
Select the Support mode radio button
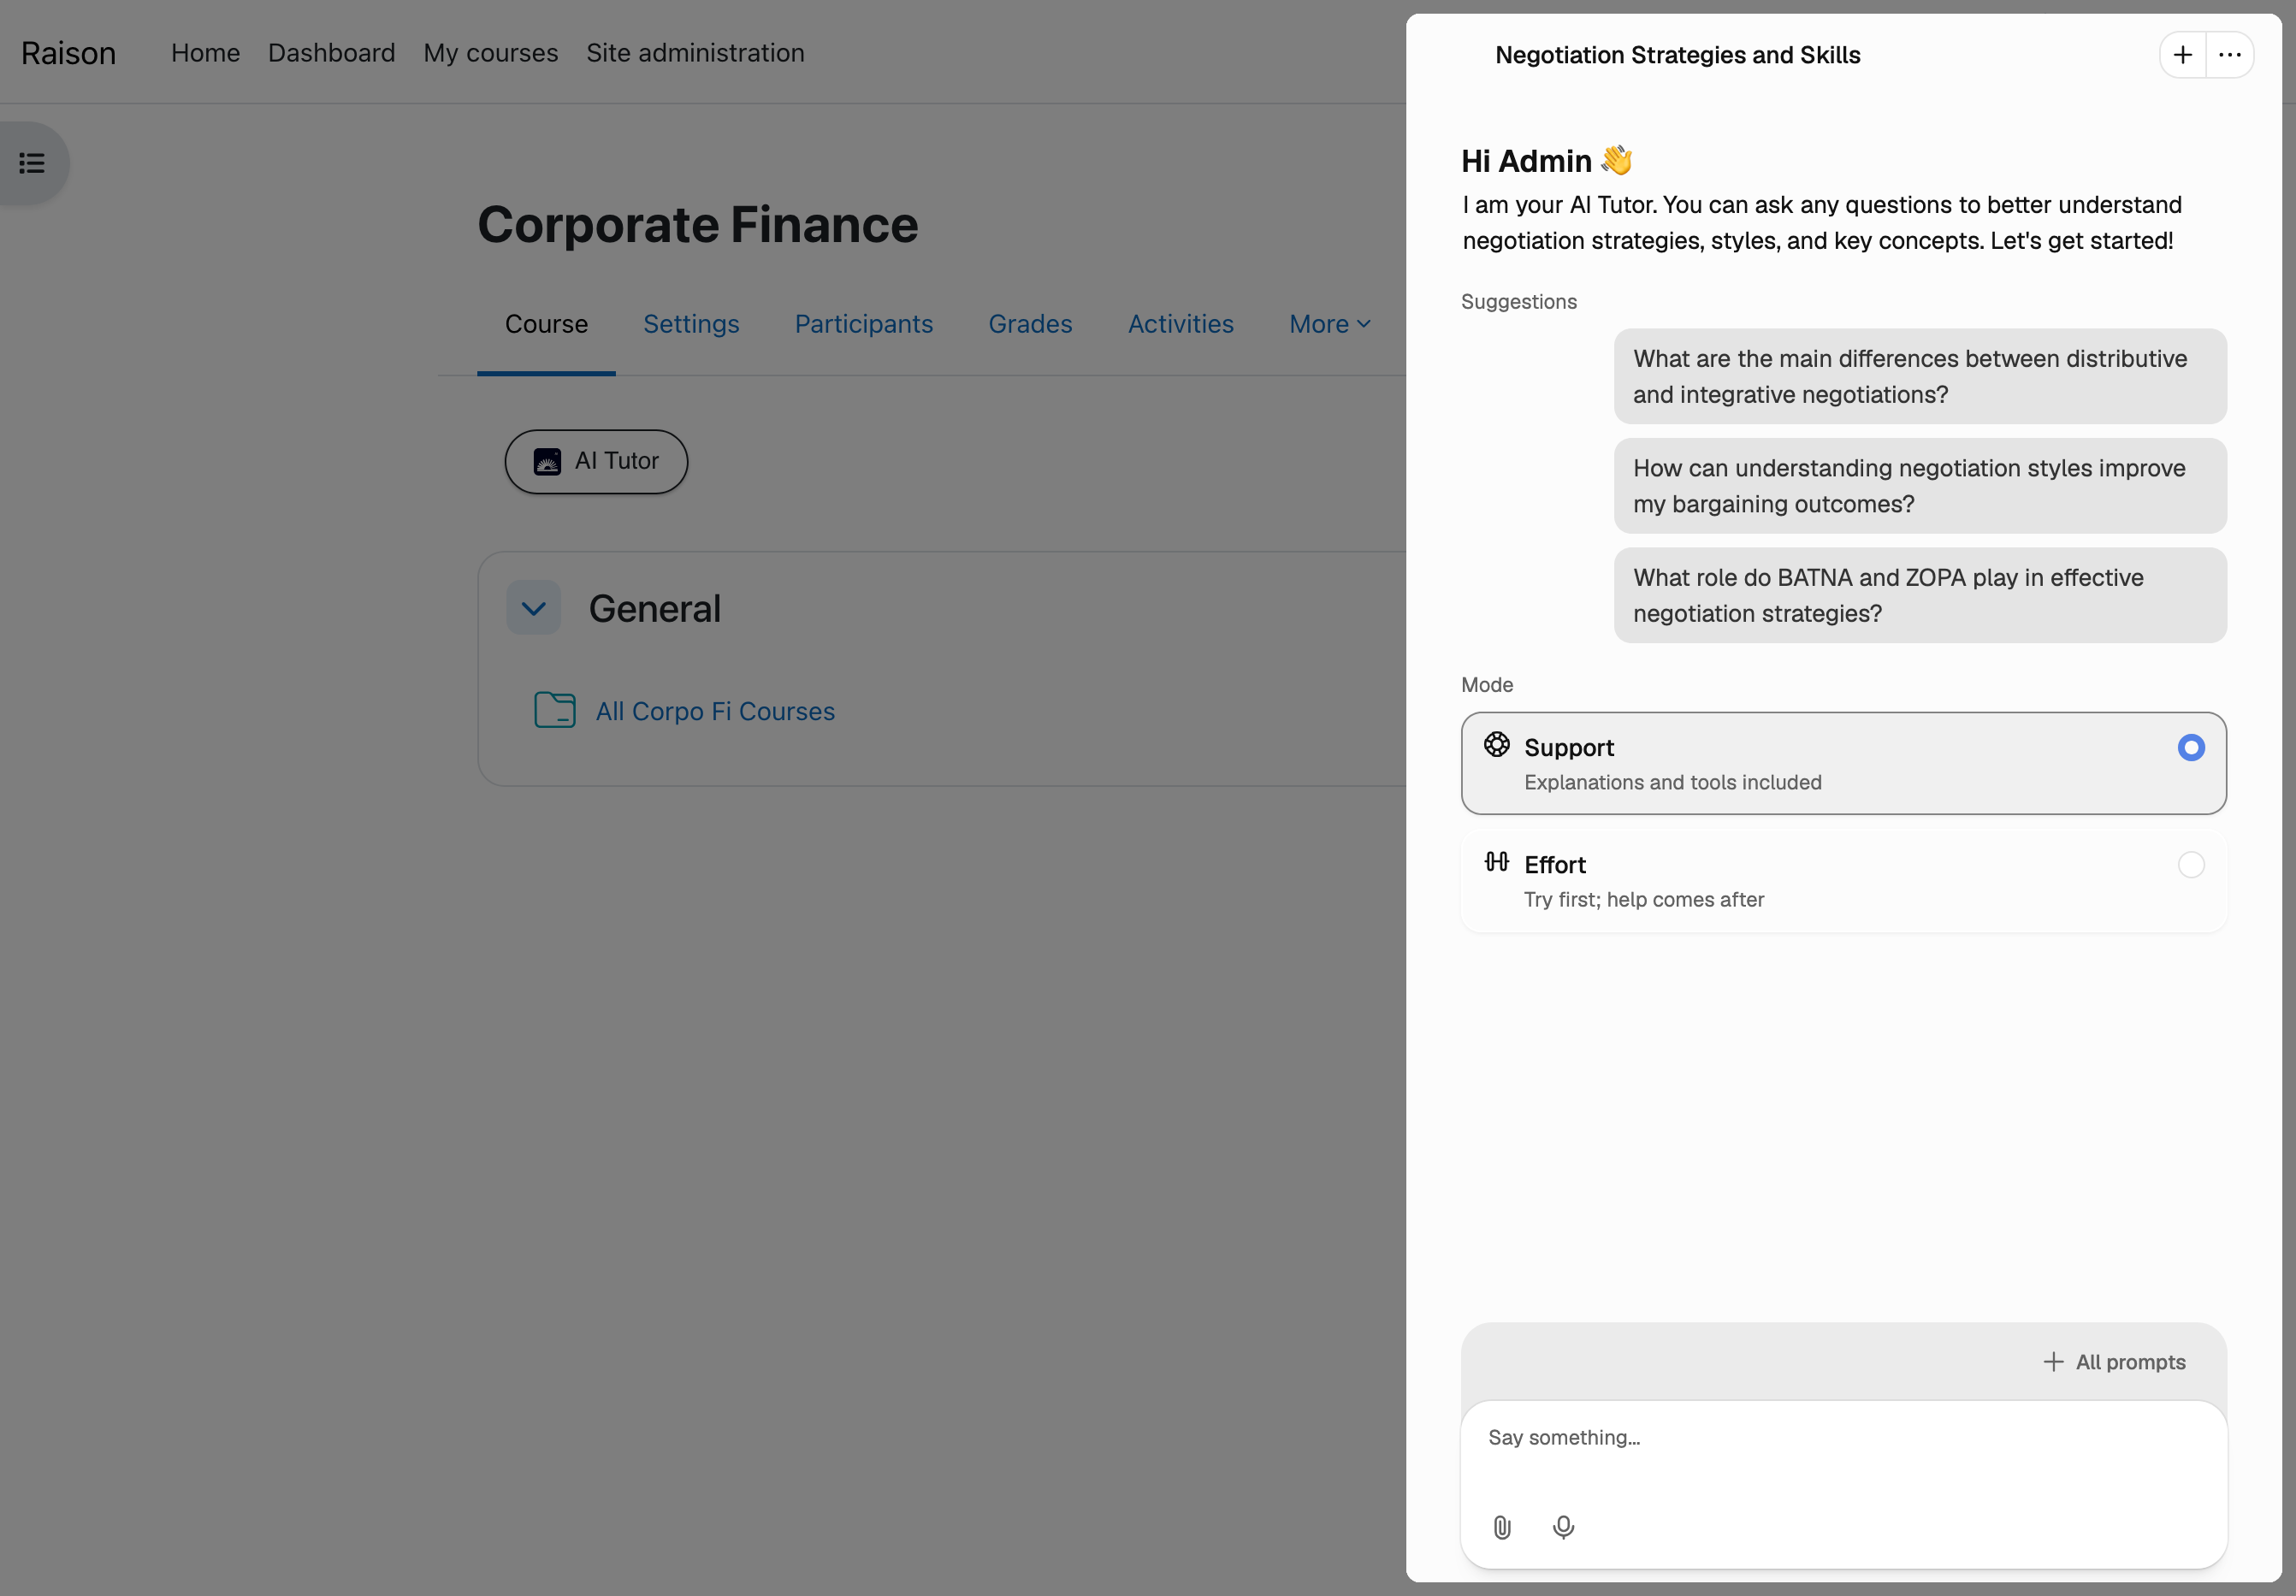coord(2190,748)
